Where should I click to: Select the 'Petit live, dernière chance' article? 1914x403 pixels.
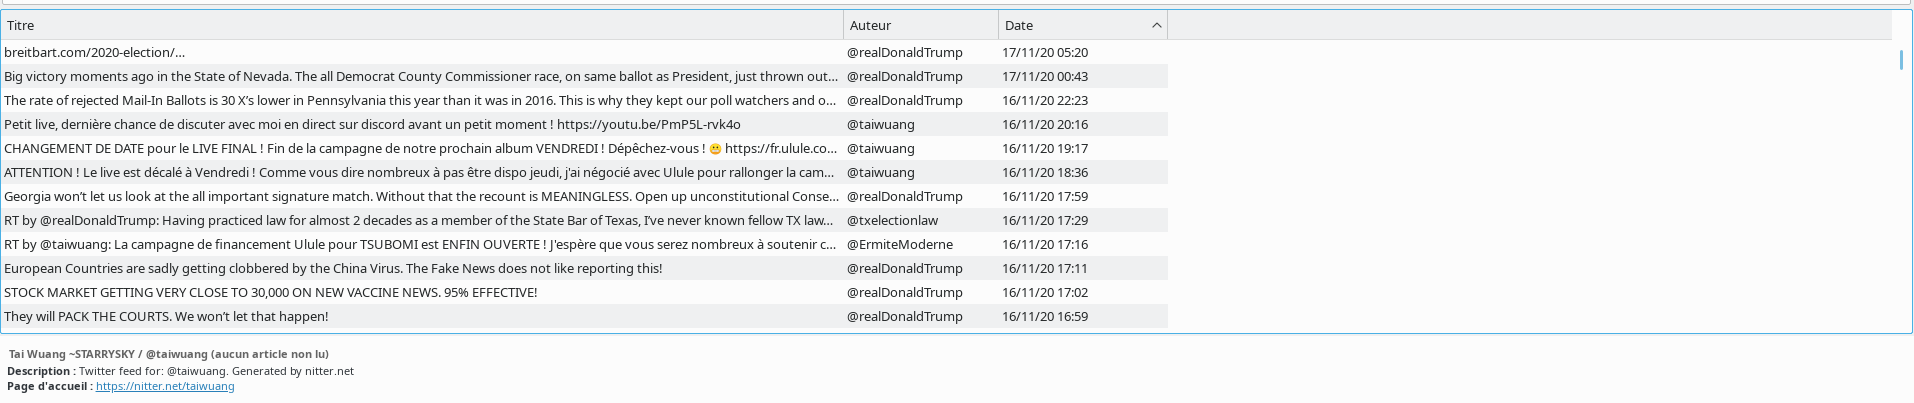(x=584, y=124)
